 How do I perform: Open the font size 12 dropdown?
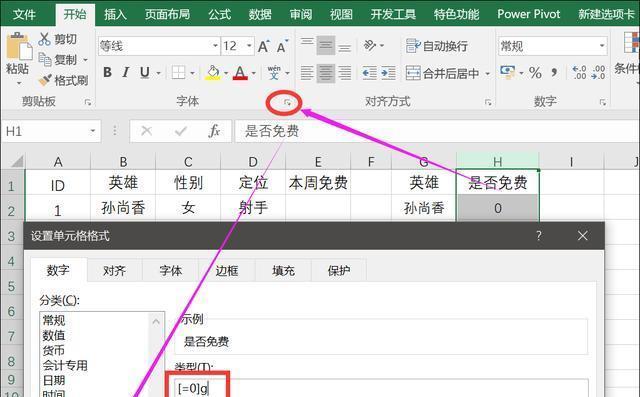(249, 46)
